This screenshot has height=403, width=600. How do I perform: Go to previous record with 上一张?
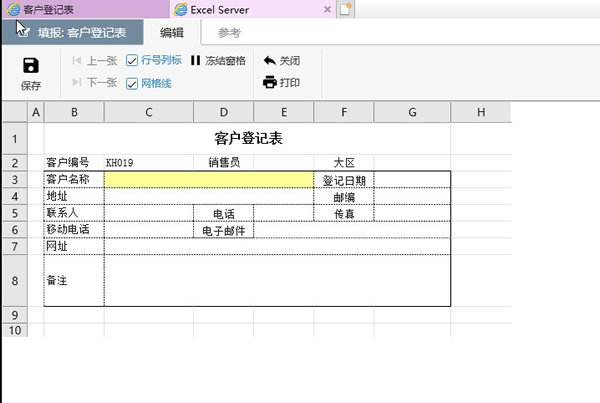[x=95, y=60]
